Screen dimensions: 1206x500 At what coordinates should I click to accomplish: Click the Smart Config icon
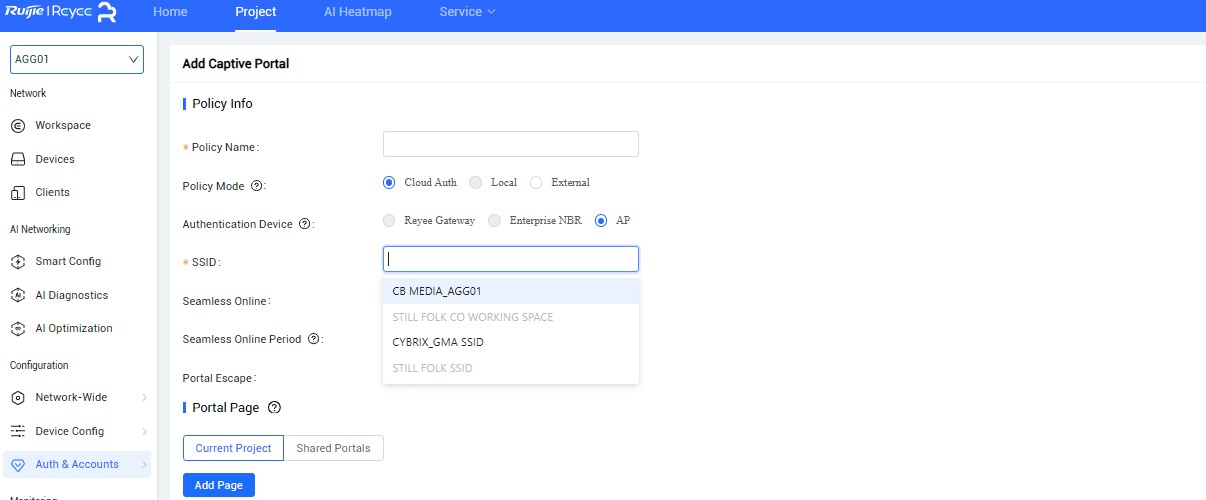pyautogui.click(x=17, y=261)
